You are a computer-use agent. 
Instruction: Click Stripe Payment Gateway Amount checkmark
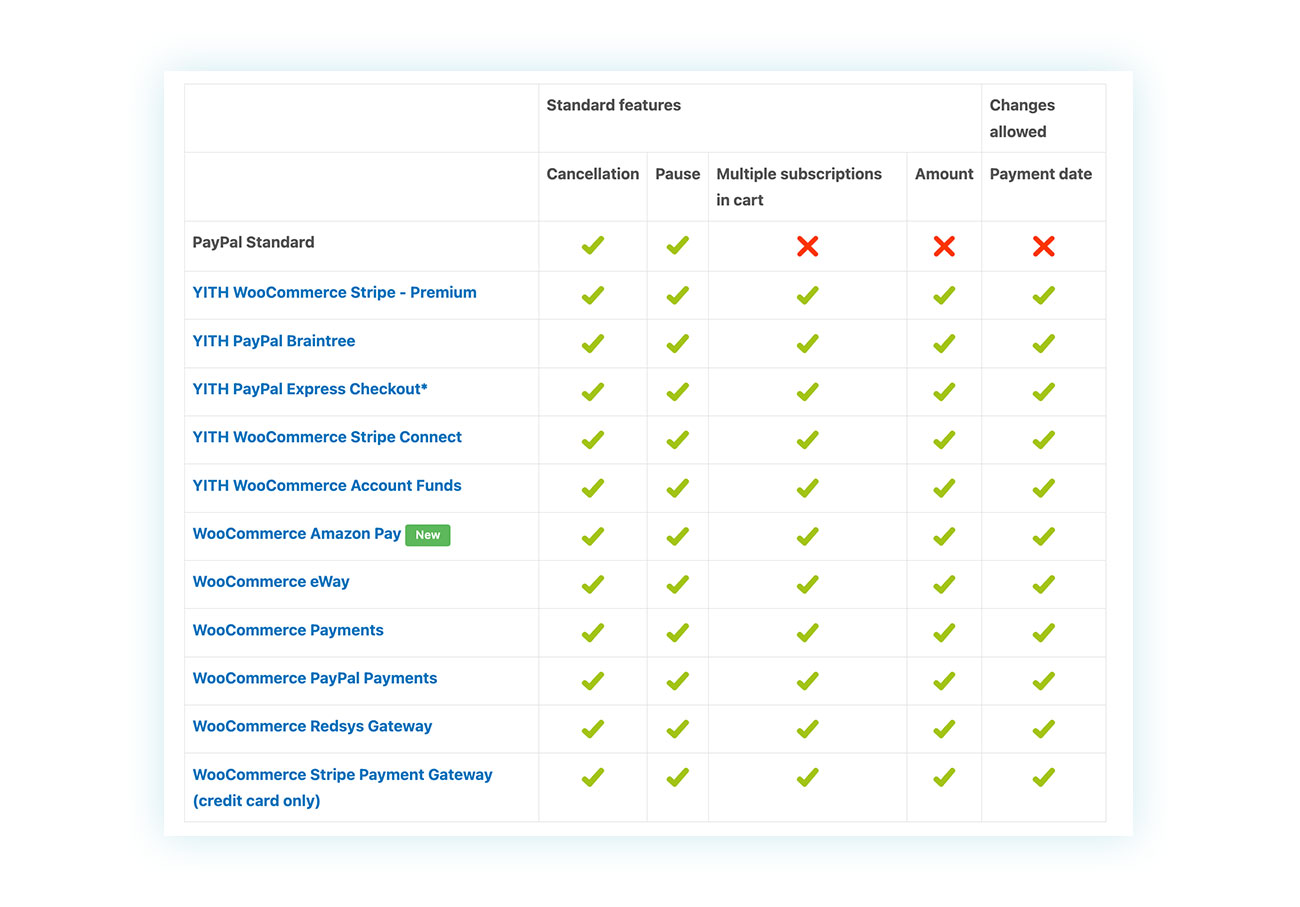tap(944, 777)
